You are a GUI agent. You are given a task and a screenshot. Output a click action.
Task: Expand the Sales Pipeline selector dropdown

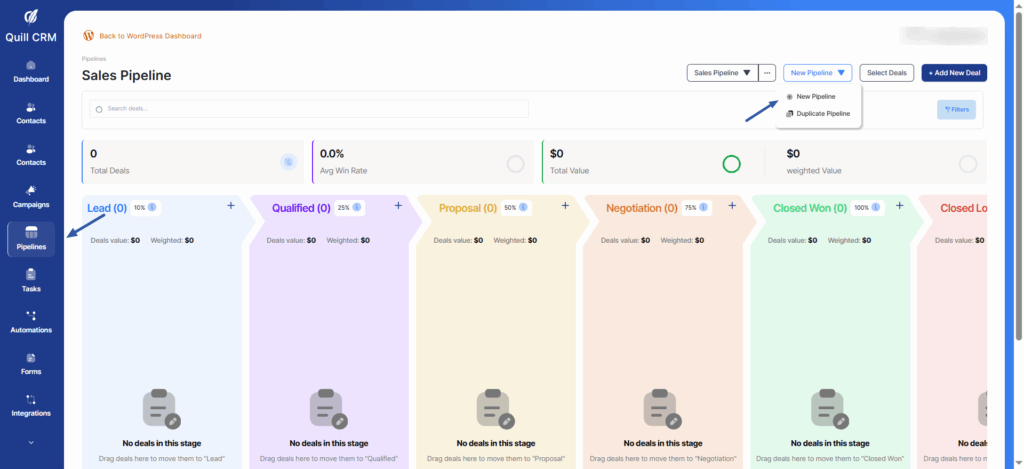tap(722, 73)
